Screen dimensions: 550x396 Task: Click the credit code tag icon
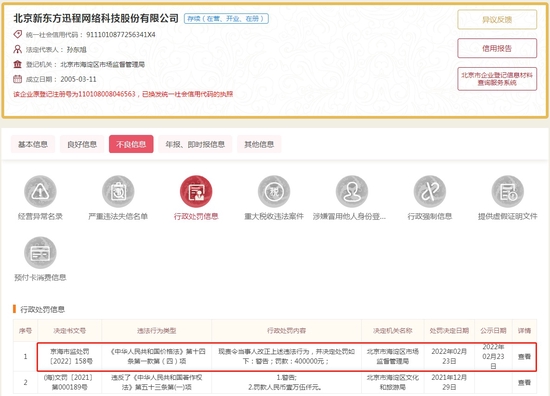click(18, 34)
